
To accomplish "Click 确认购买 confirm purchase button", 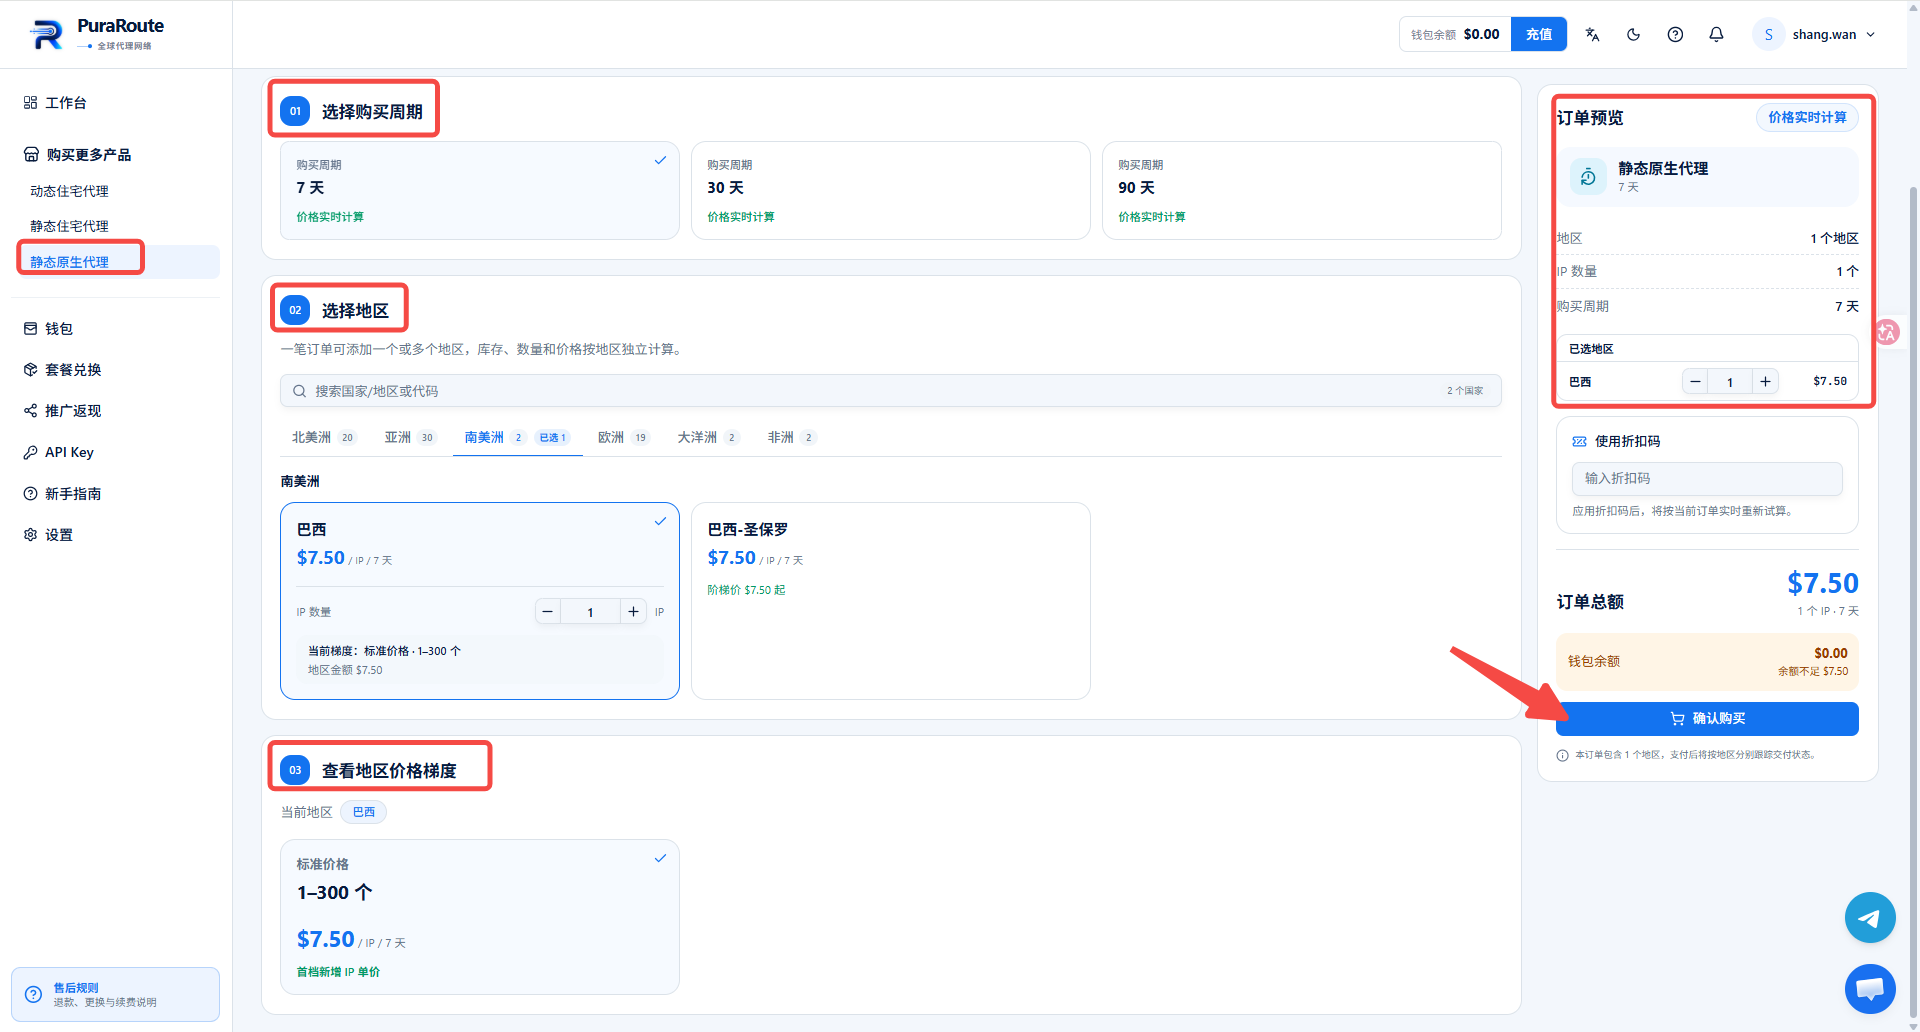I will (1707, 719).
